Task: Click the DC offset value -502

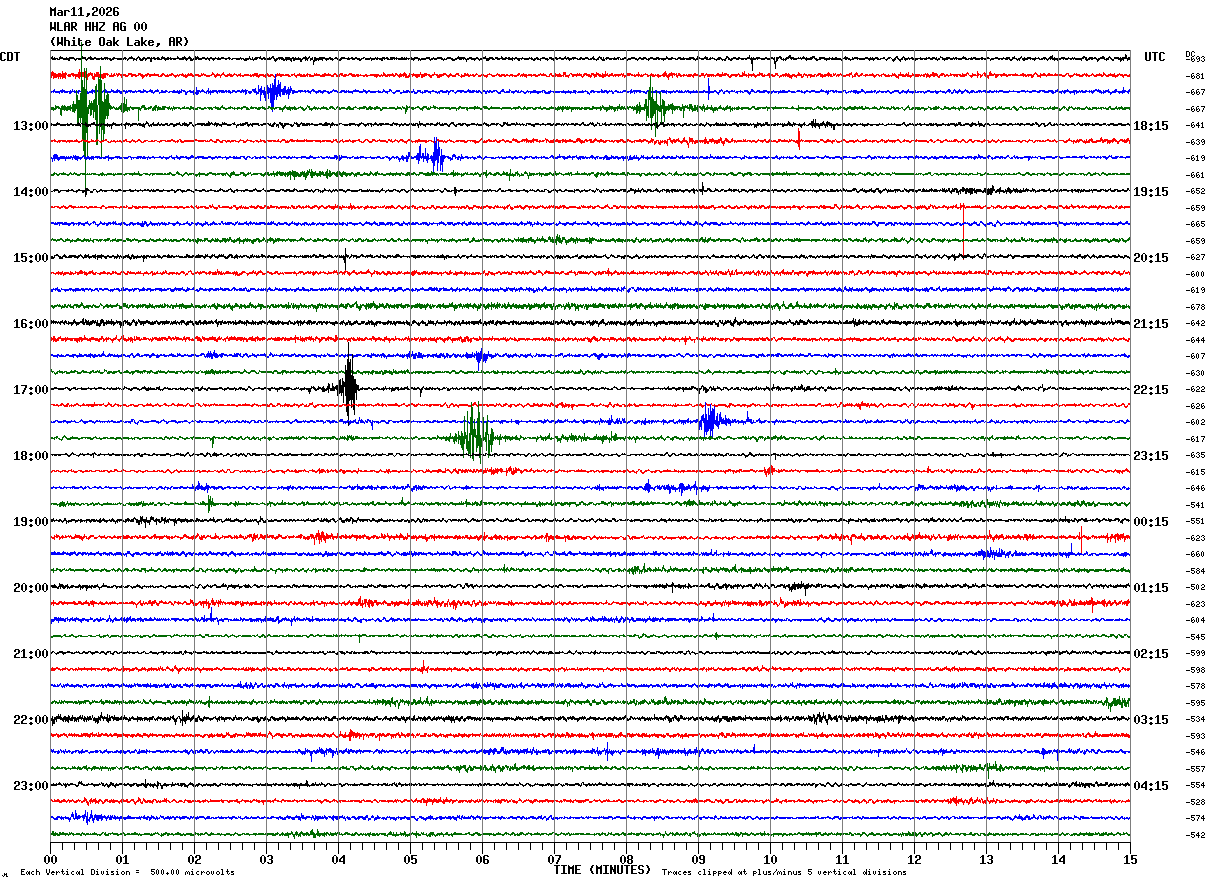Action: click(1195, 588)
